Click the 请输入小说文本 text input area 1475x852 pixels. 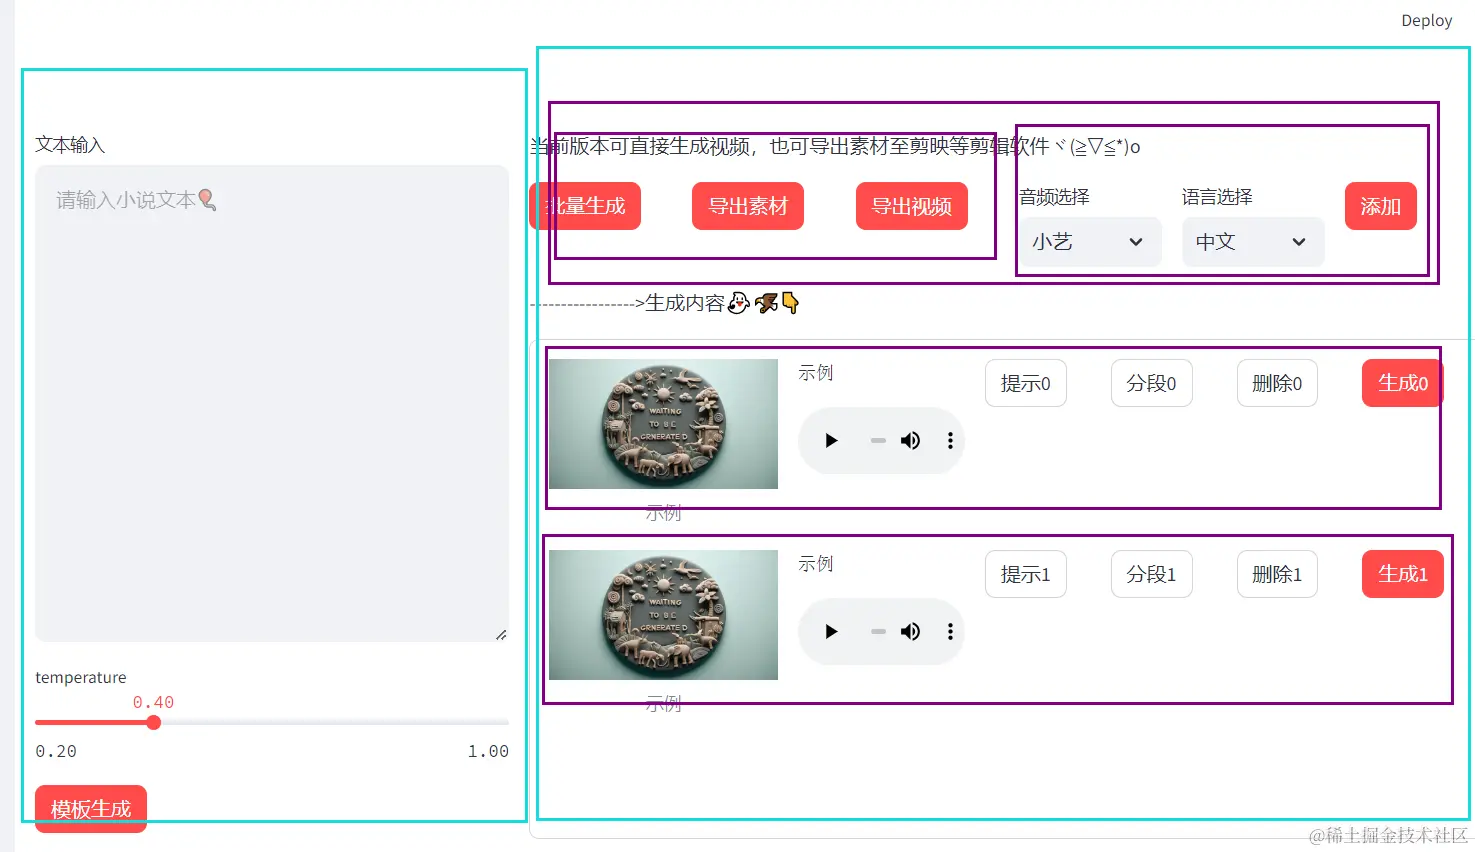coord(271,400)
